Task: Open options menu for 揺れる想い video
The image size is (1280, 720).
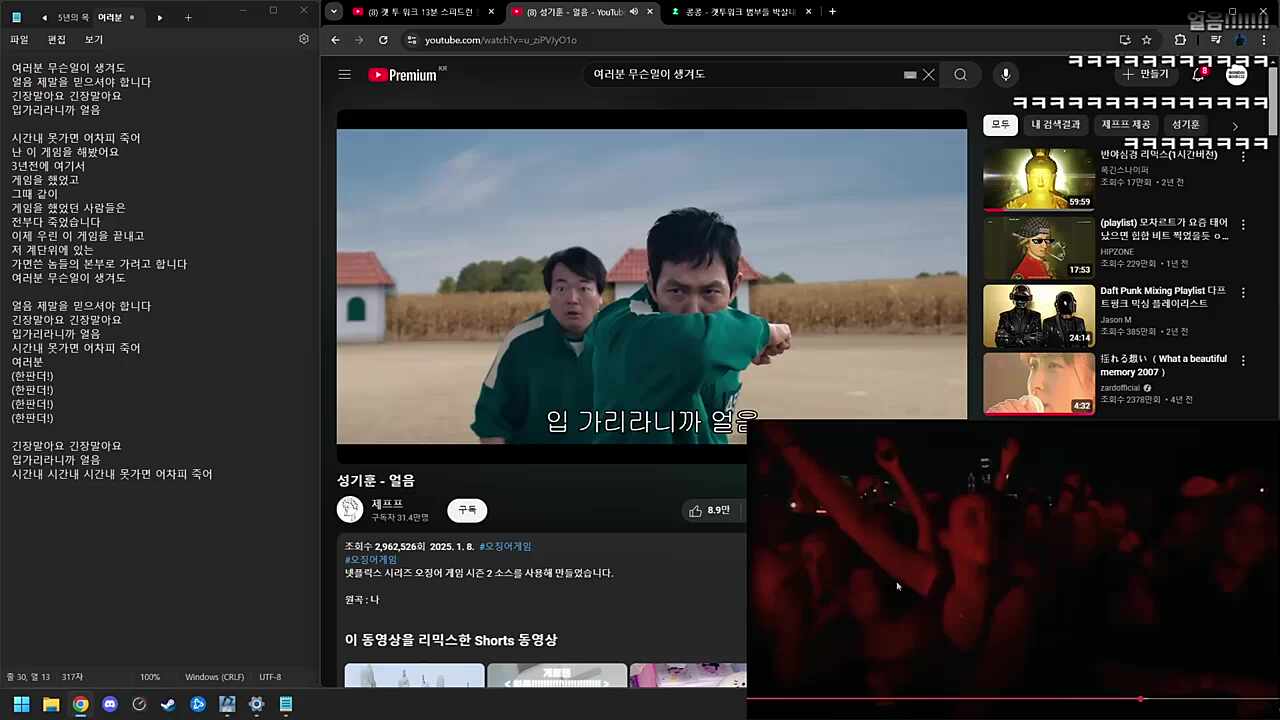Action: tap(1243, 361)
